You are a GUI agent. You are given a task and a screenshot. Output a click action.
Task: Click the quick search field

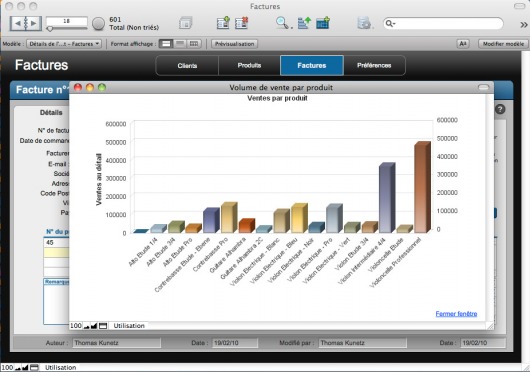[x=443, y=23]
